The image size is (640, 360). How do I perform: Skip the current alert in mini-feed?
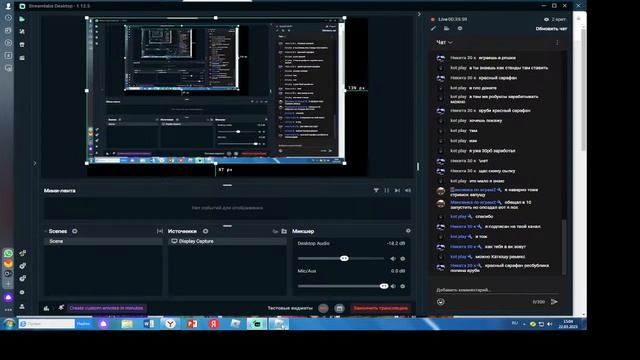pyautogui.click(x=397, y=190)
